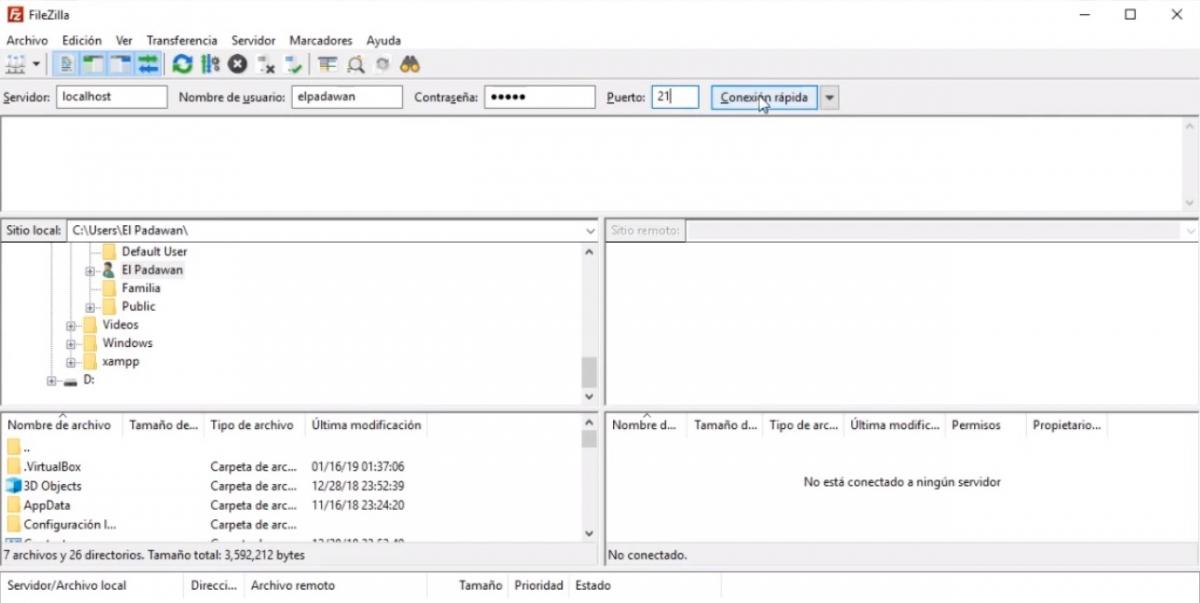Image resolution: width=1200 pixels, height=603 pixels.
Task: Open Edición menu
Action: click(x=82, y=40)
